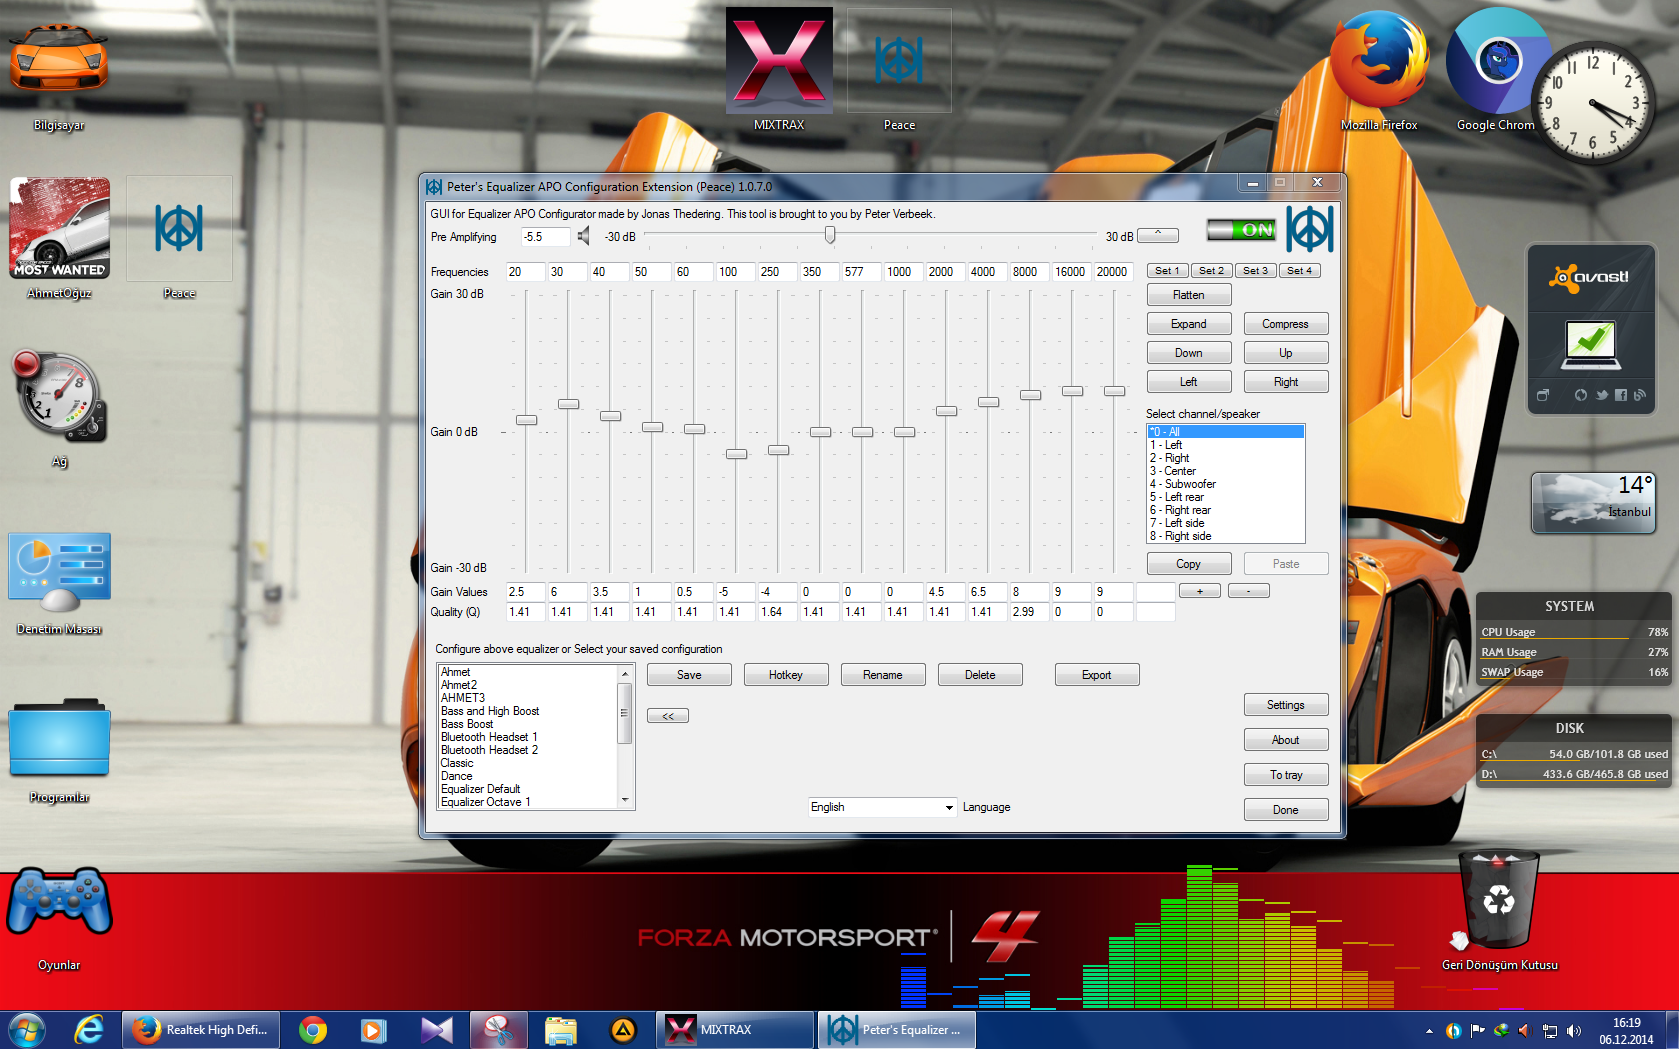Open the file explorer taskbar icon
Image resolution: width=1679 pixels, height=1049 pixels.
coord(561,1029)
